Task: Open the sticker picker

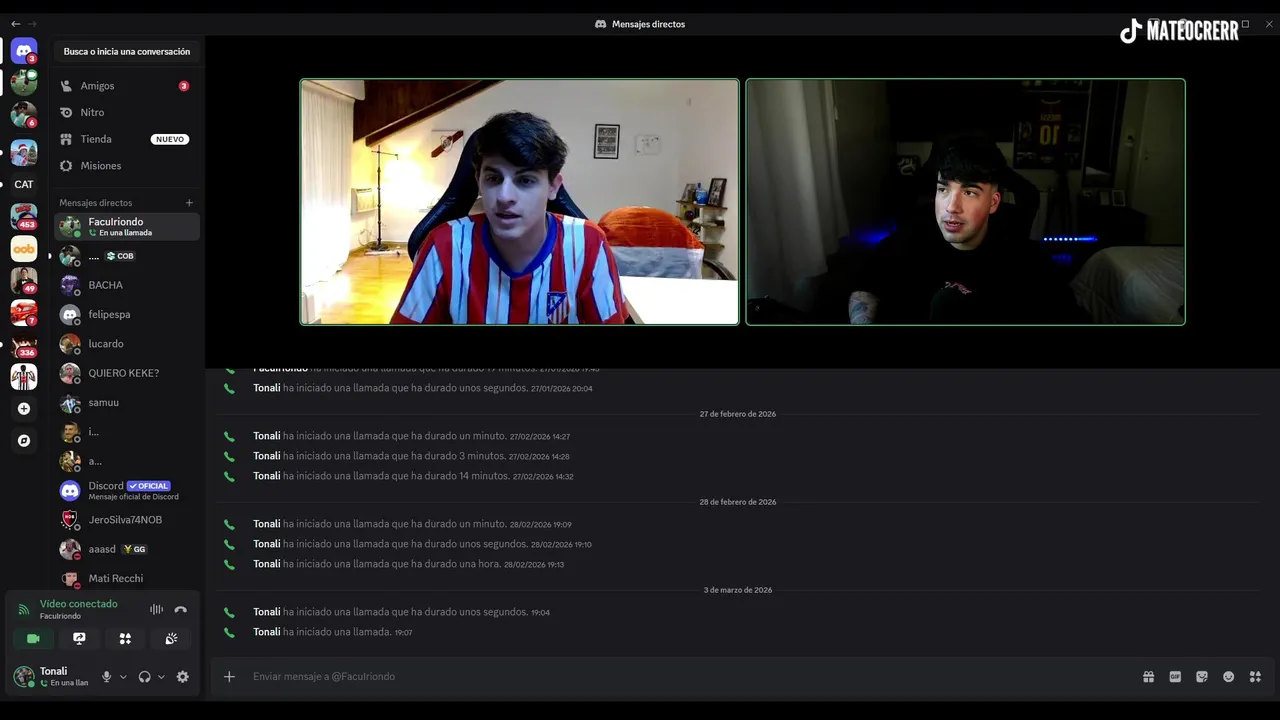Action: point(1202,677)
